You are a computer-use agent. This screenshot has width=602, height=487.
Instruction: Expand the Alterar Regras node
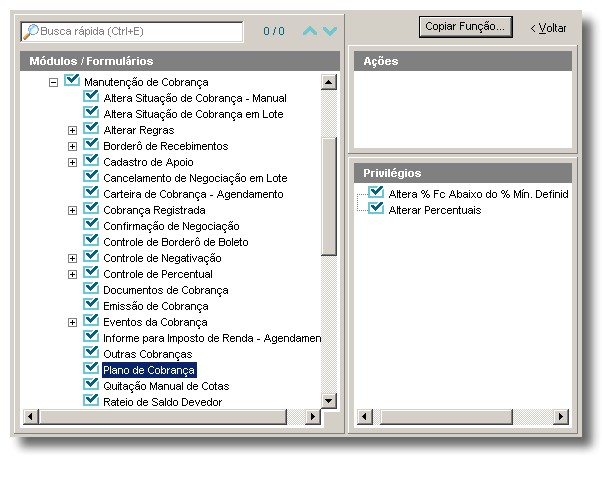pos(72,130)
